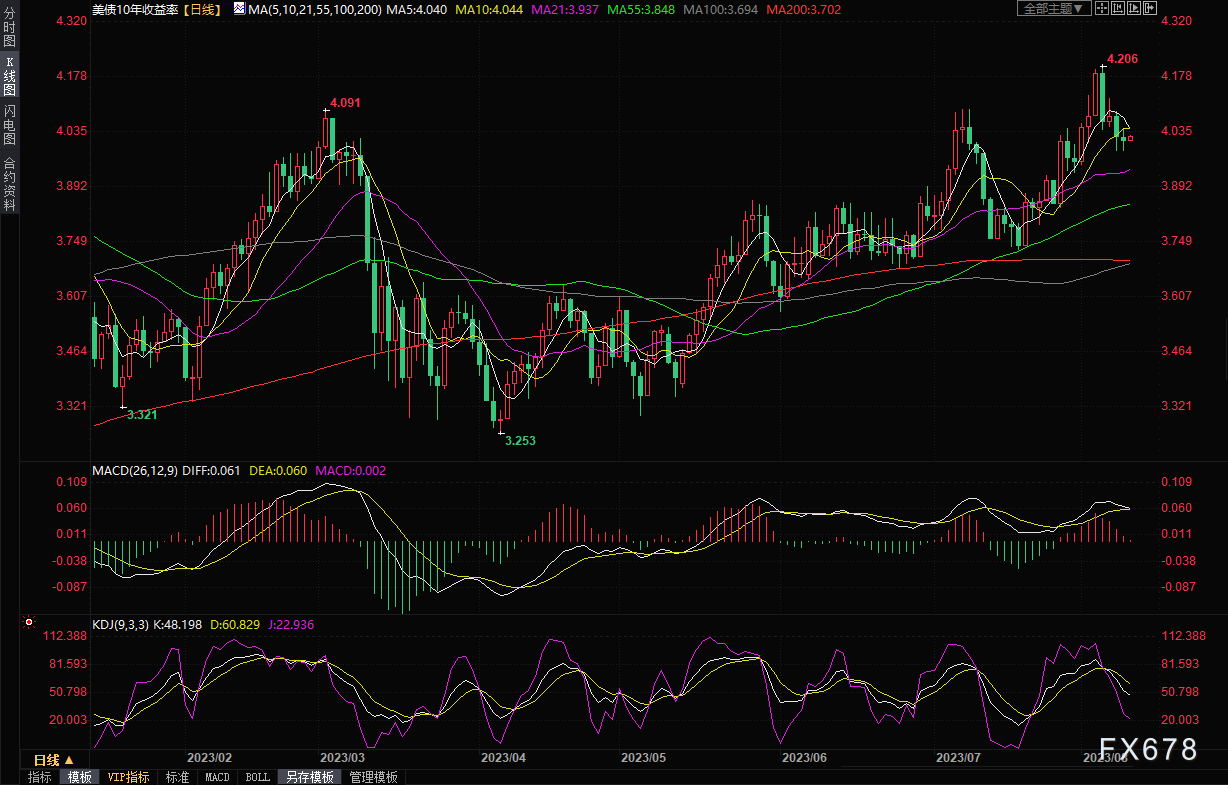
Task: Toggle the BOLL indicator at bottom bar
Action: tap(257, 777)
